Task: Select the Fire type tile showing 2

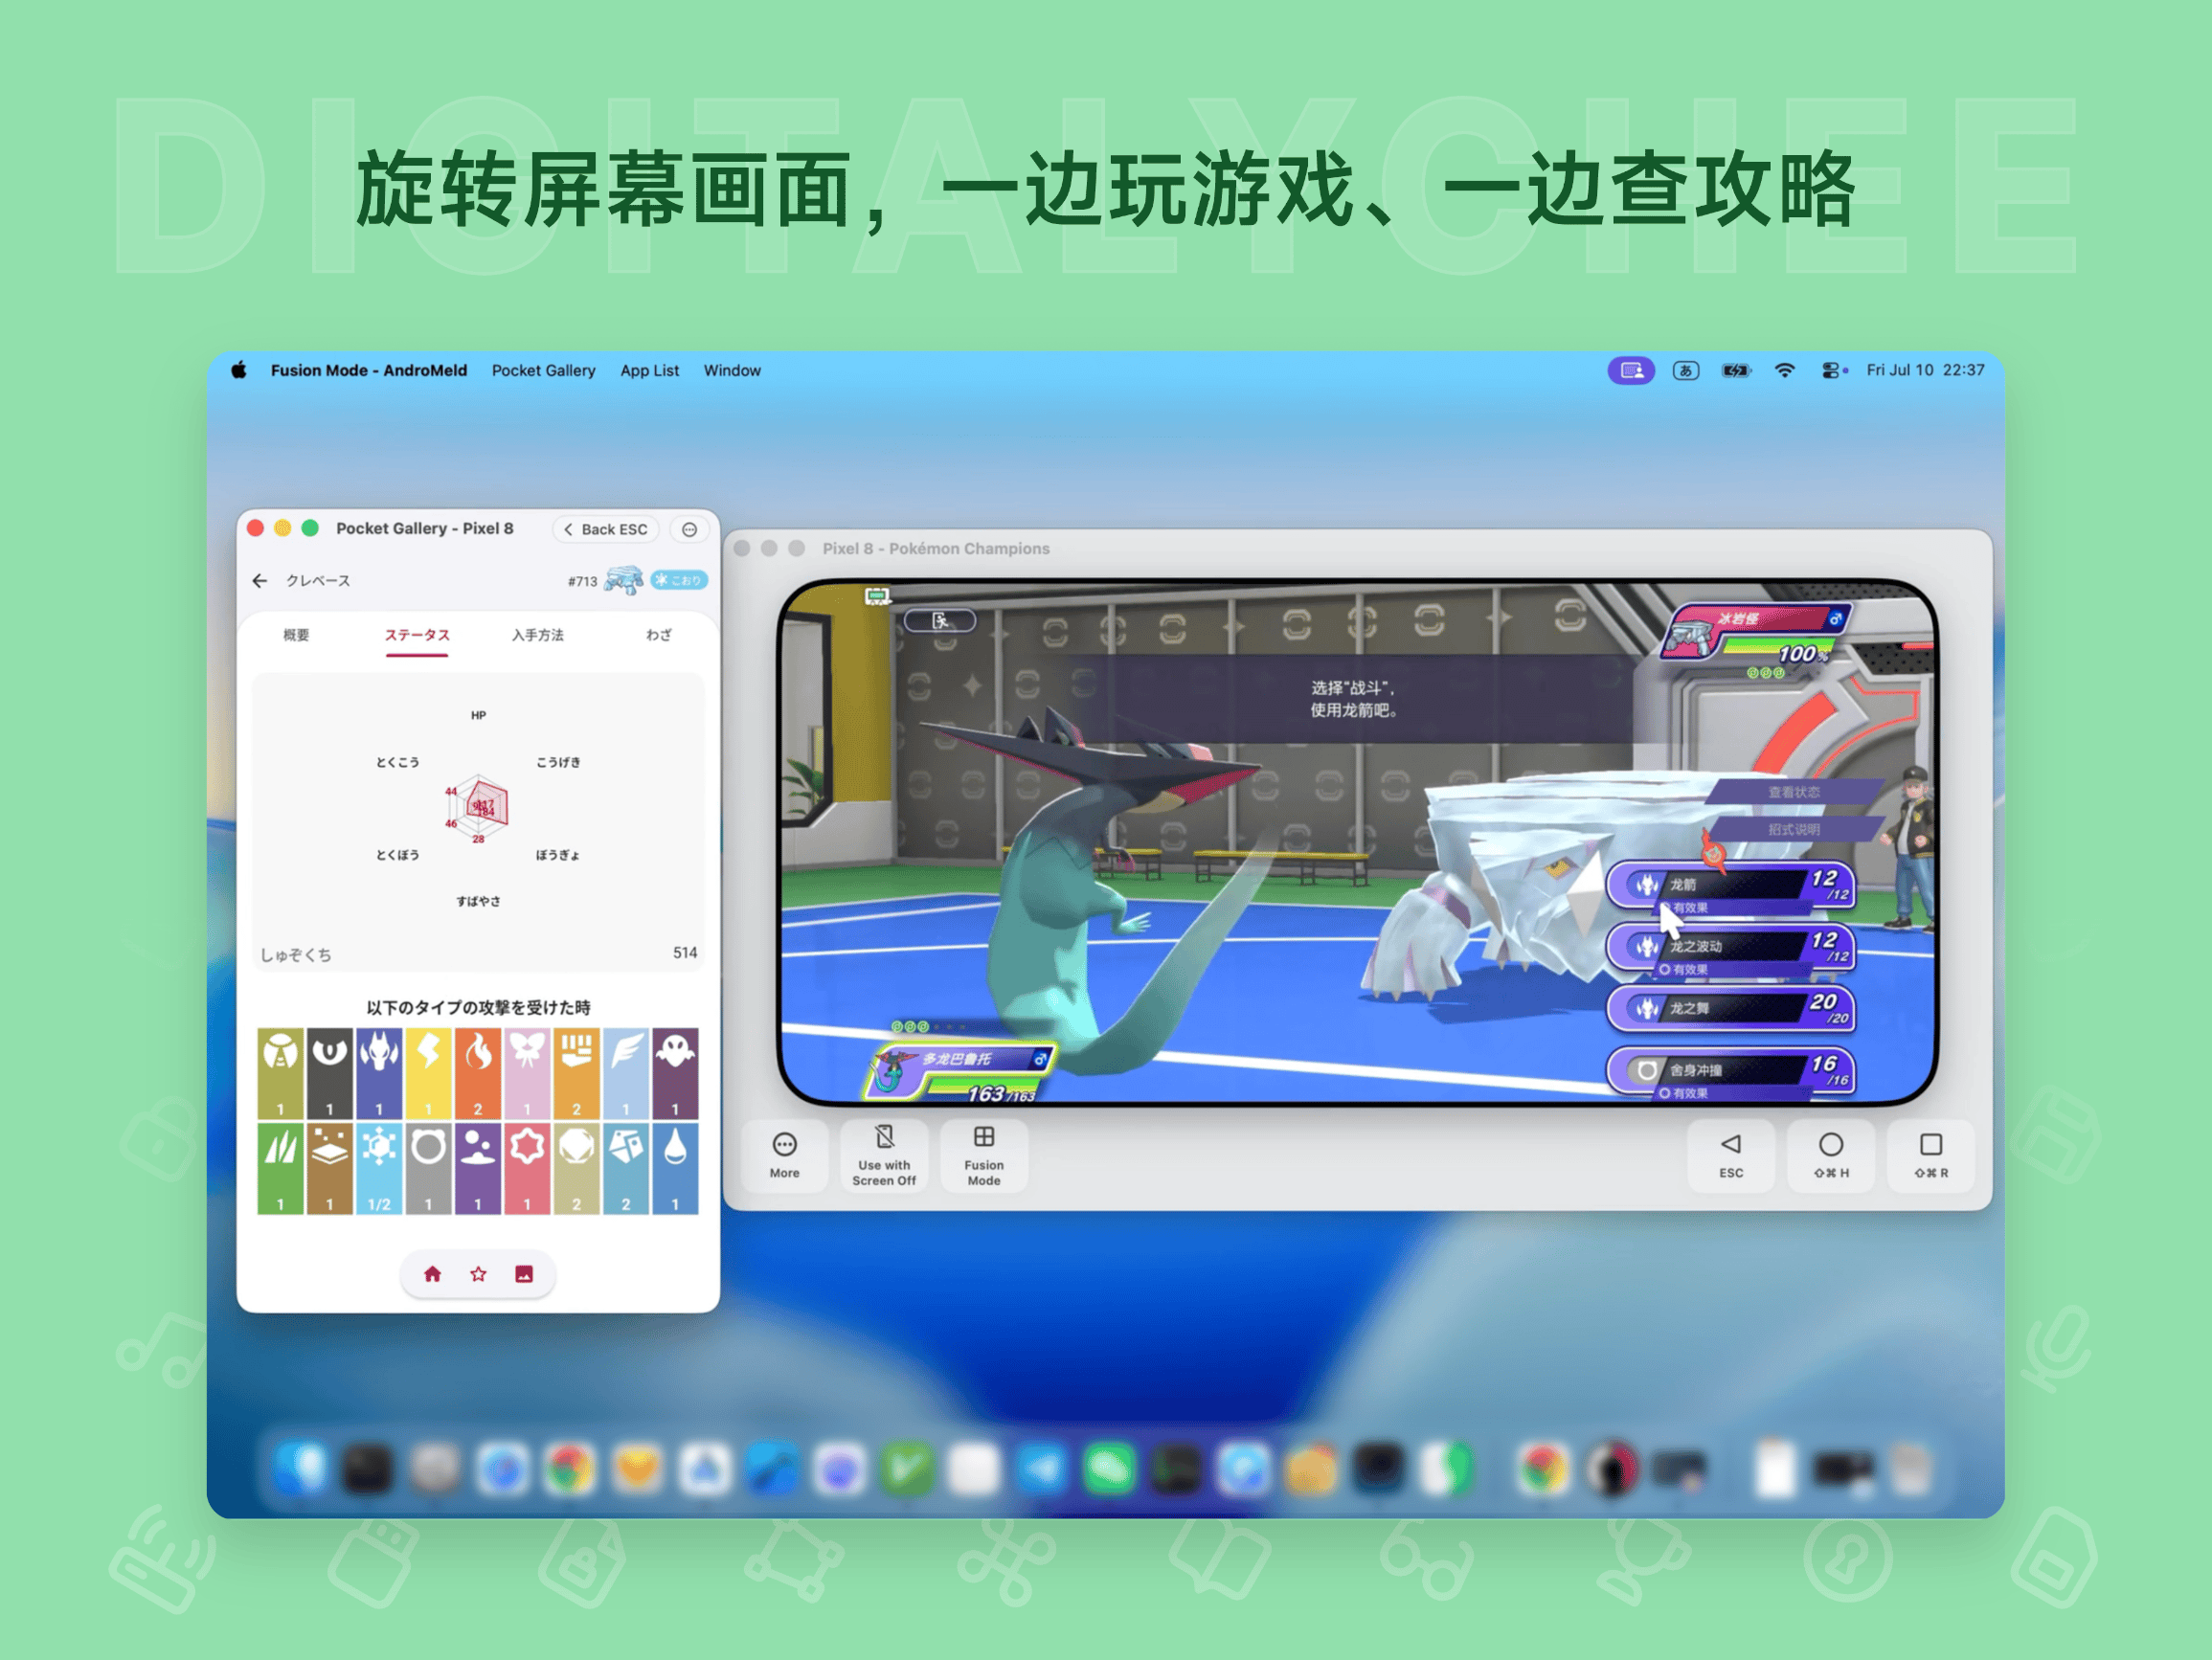Action: [x=478, y=1073]
